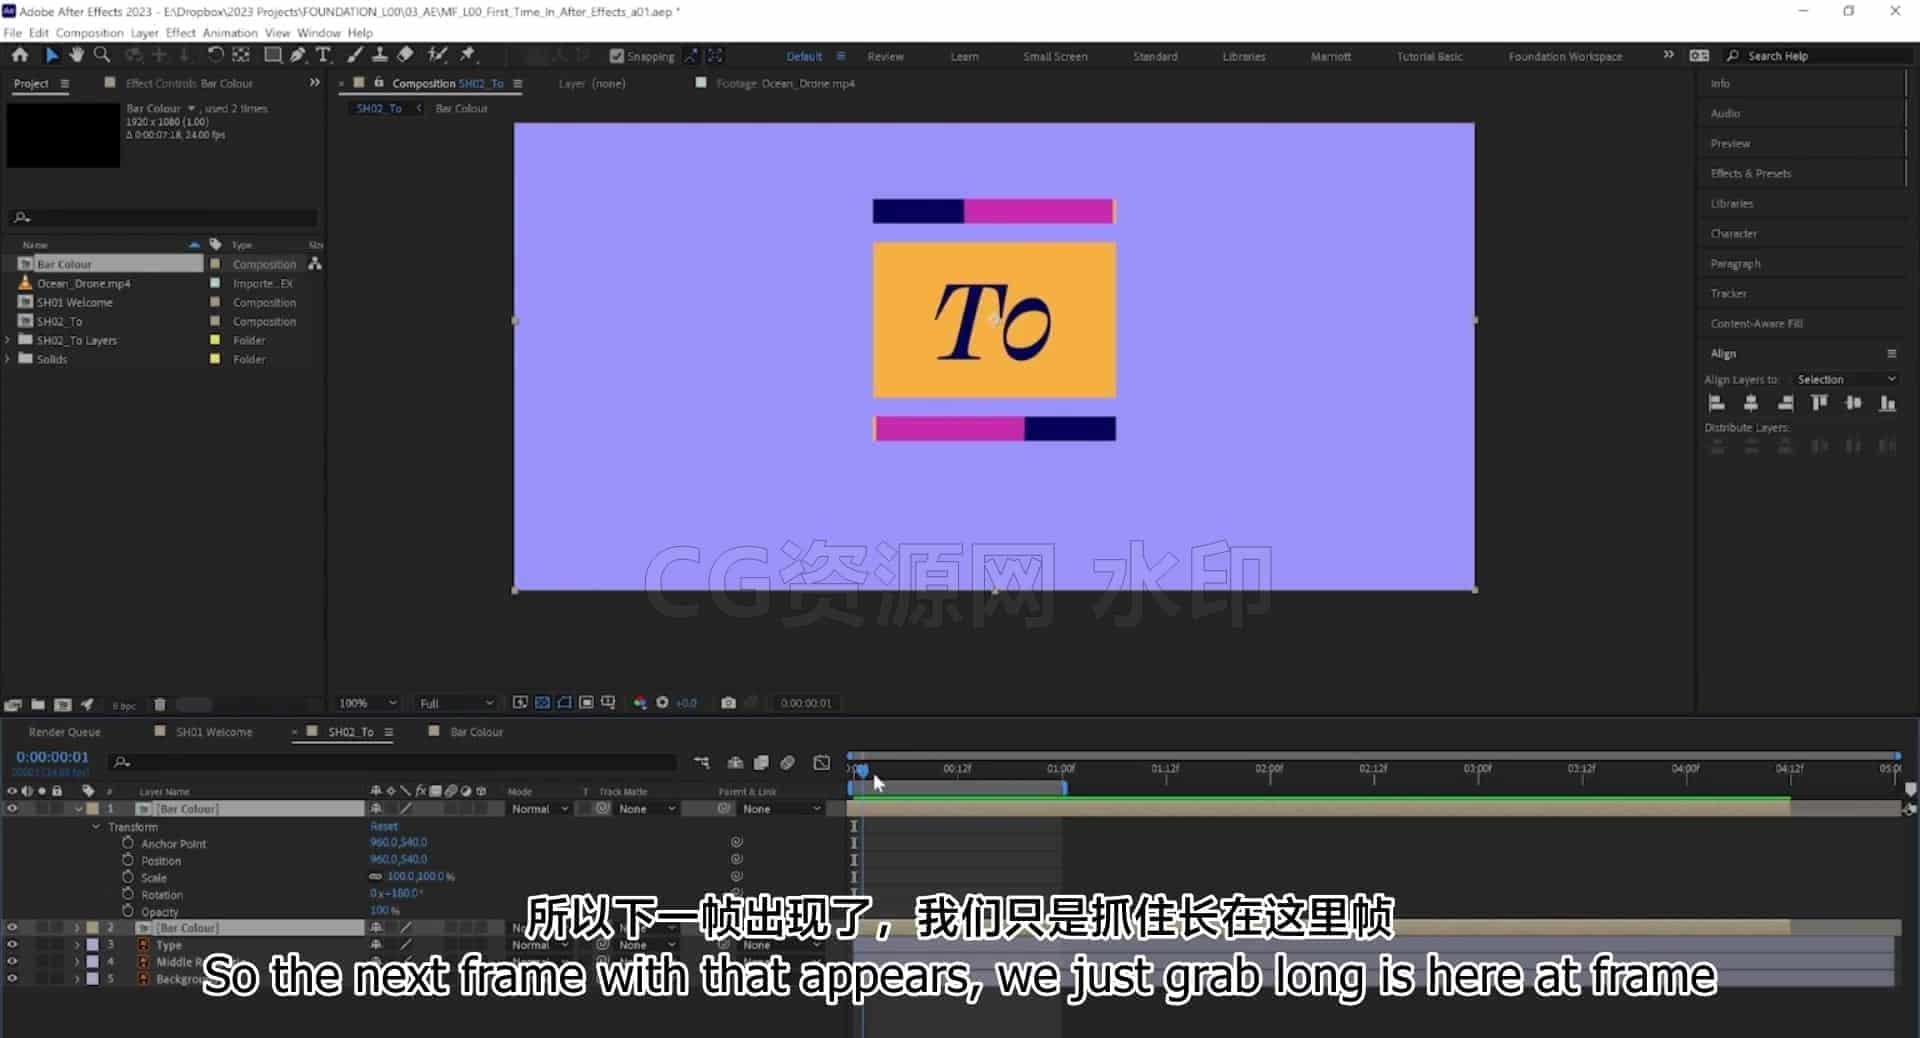Align layers to left edge
Image resolution: width=1920 pixels, height=1038 pixels.
coord(1716,403)
